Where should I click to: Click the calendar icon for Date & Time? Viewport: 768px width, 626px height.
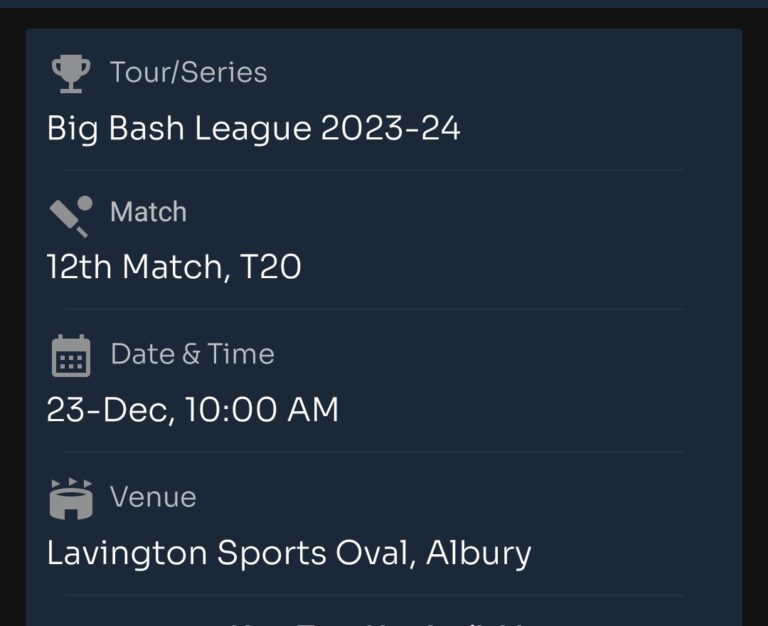coord(71,356)
